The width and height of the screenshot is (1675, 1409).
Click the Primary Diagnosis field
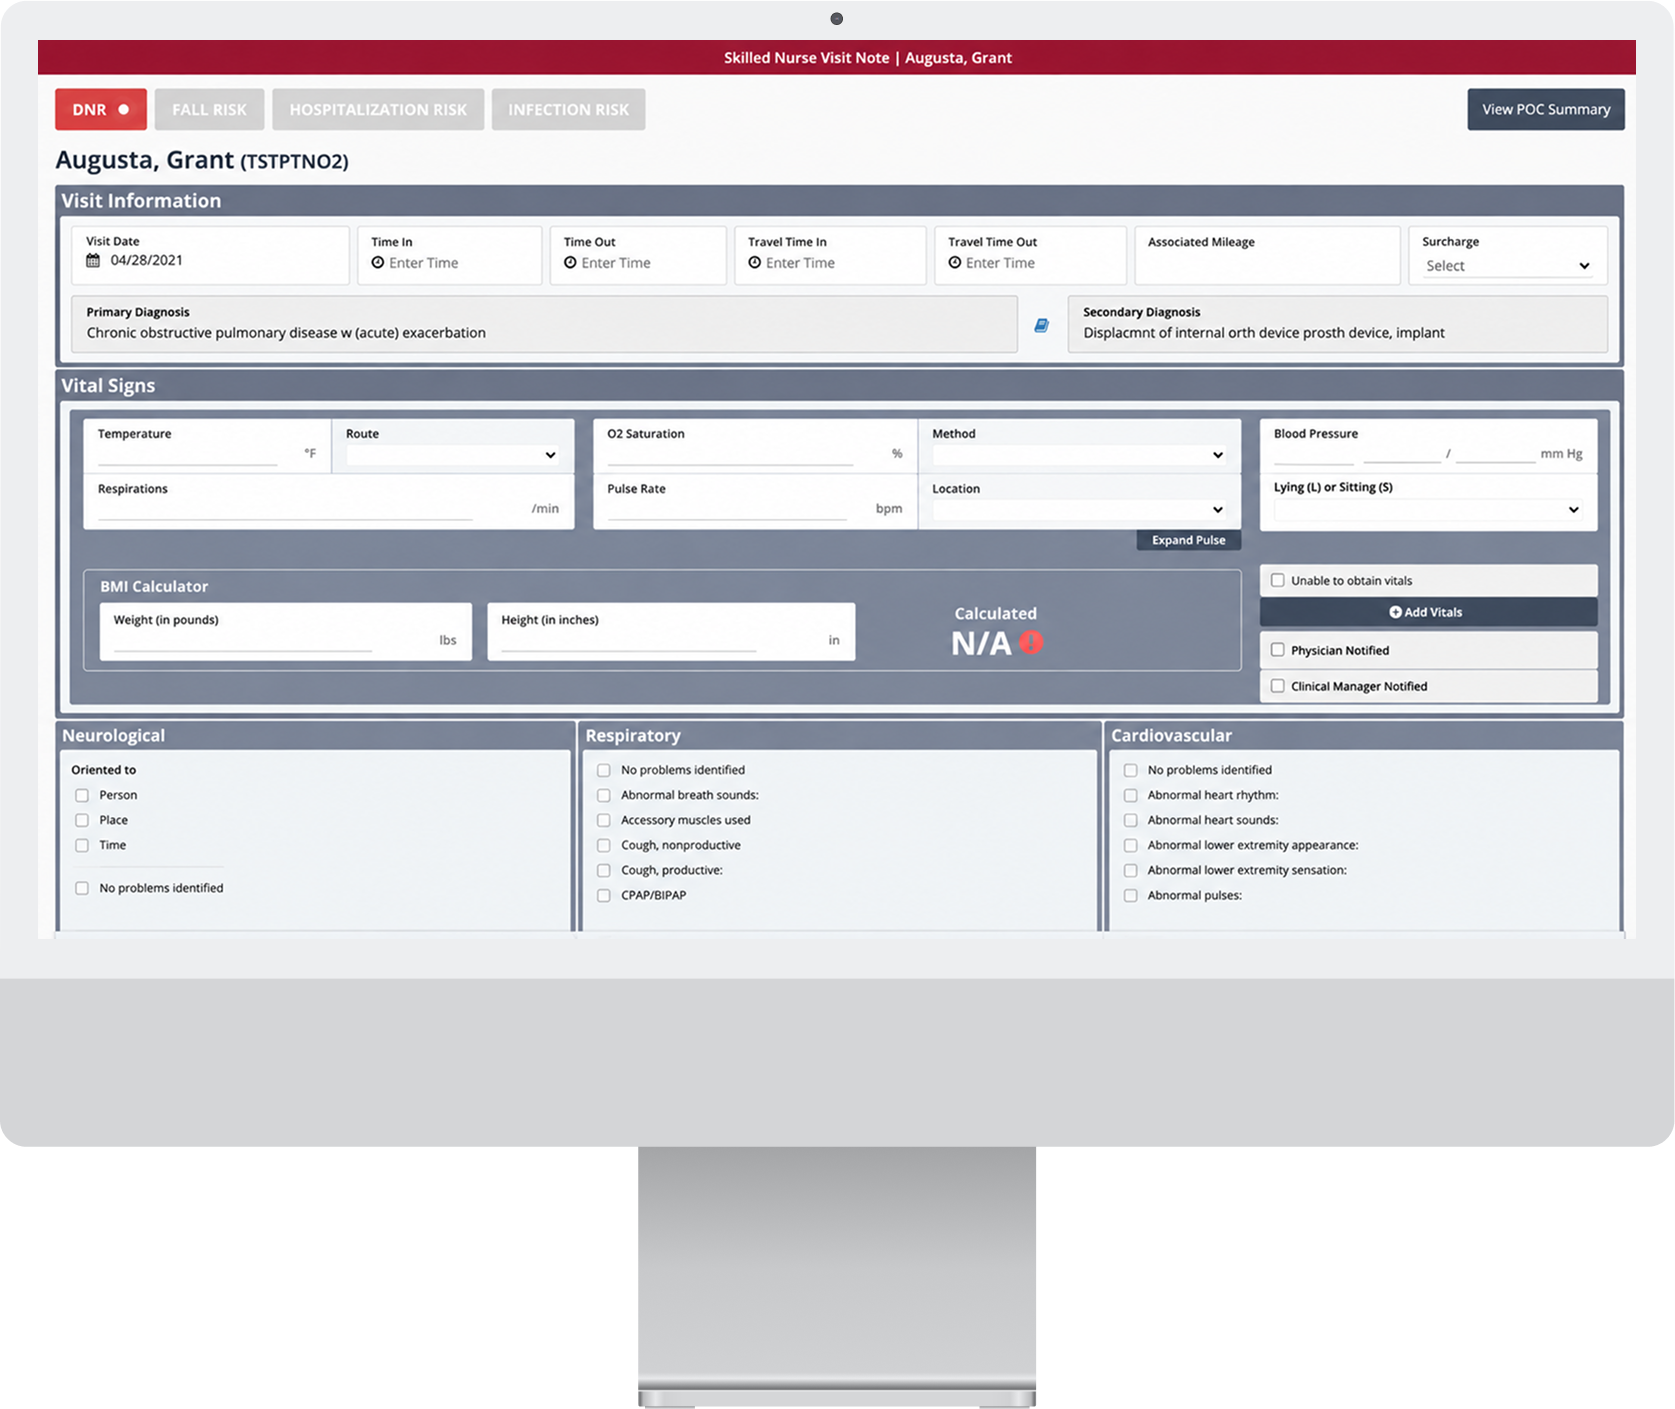pos(544,324)
